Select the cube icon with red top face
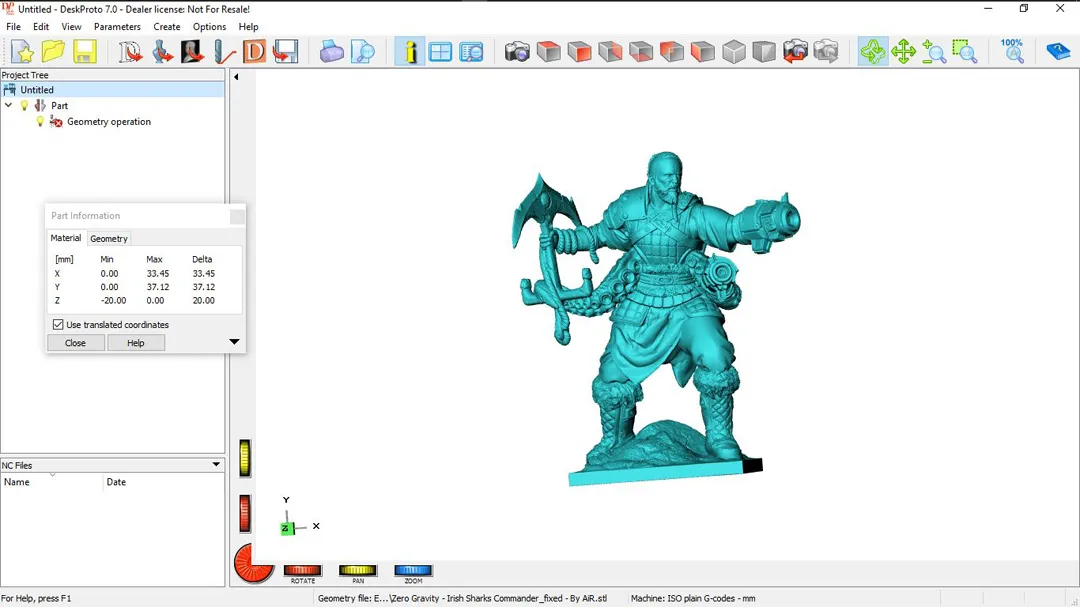1080x607 pixels. pos(548,52)
